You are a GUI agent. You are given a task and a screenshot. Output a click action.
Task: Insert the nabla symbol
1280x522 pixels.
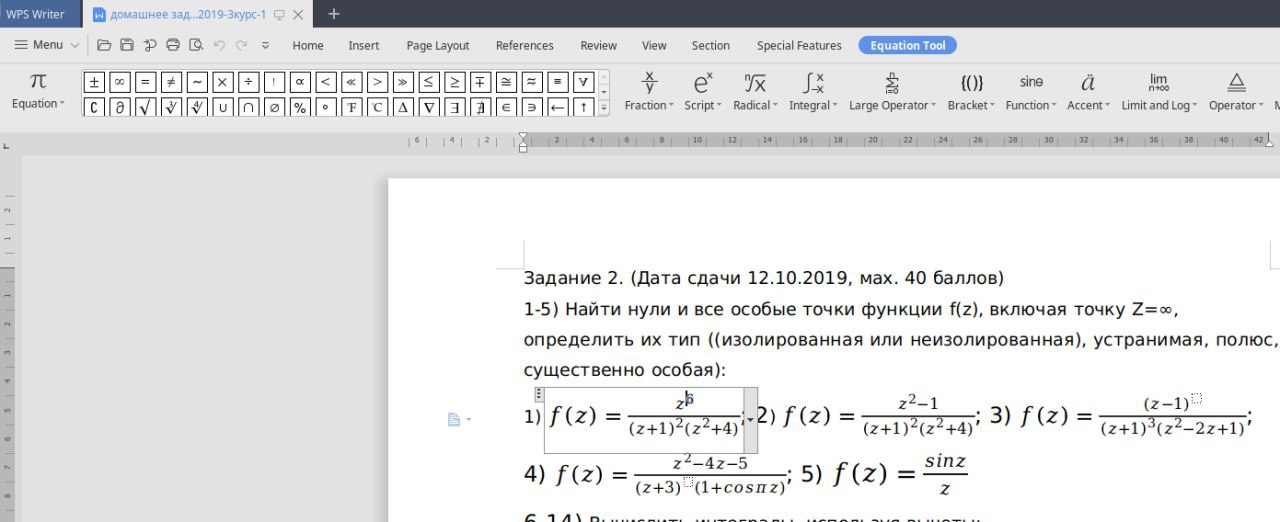(429, 106)
